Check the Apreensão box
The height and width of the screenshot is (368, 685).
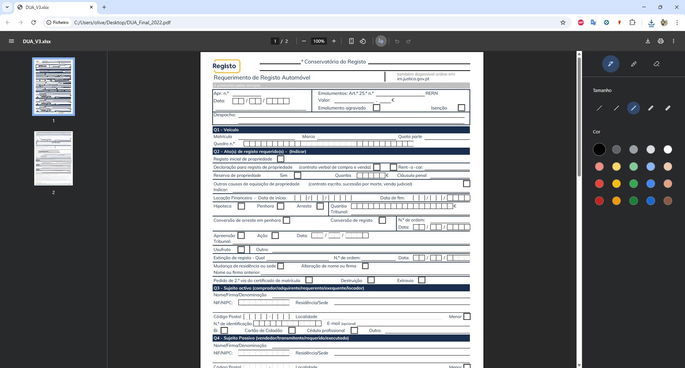pos(241,236)
